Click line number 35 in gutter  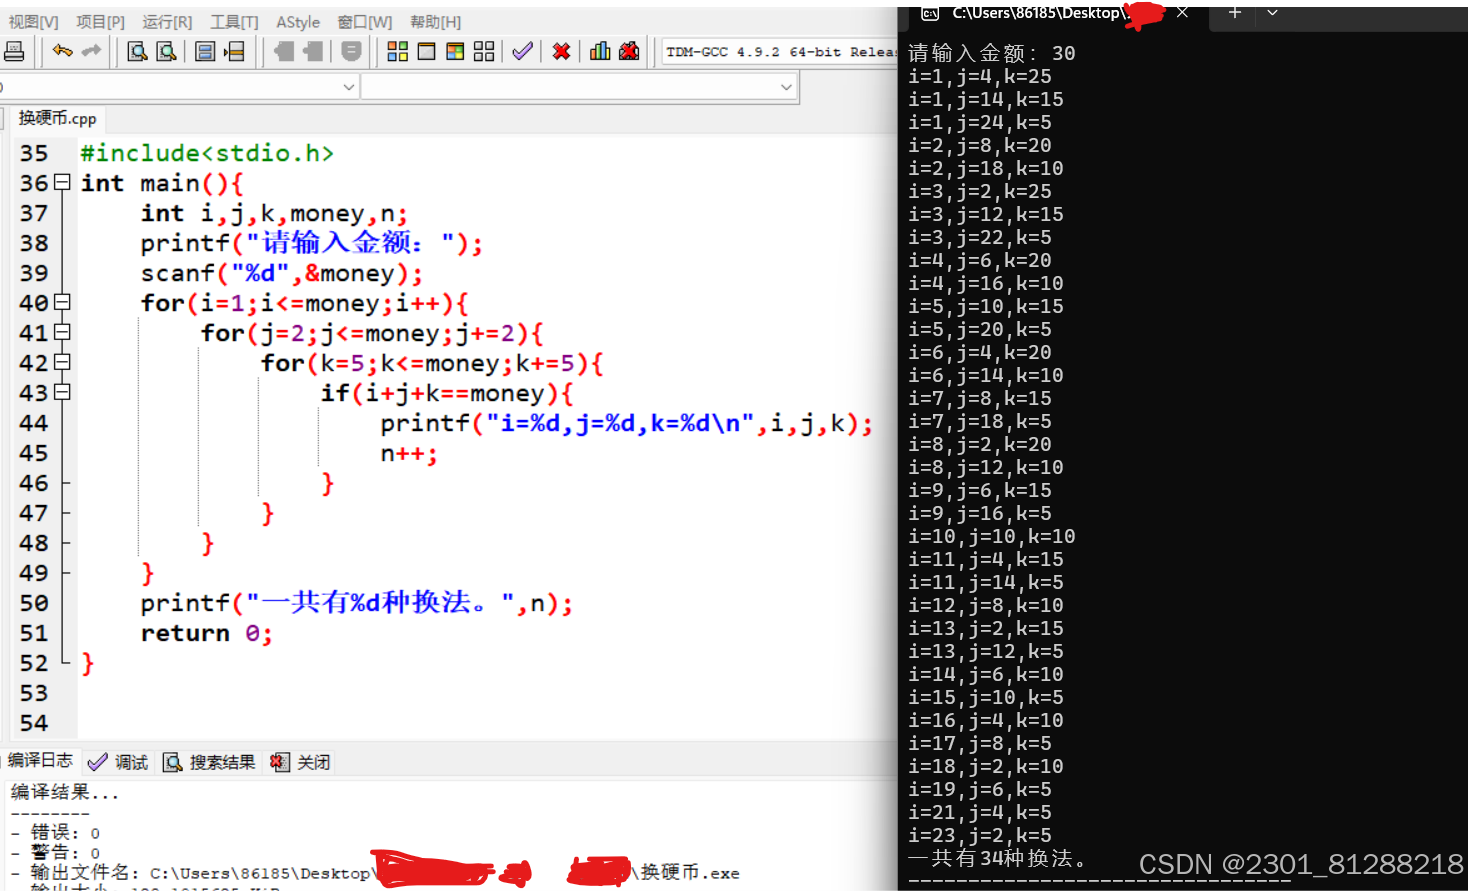34,153
